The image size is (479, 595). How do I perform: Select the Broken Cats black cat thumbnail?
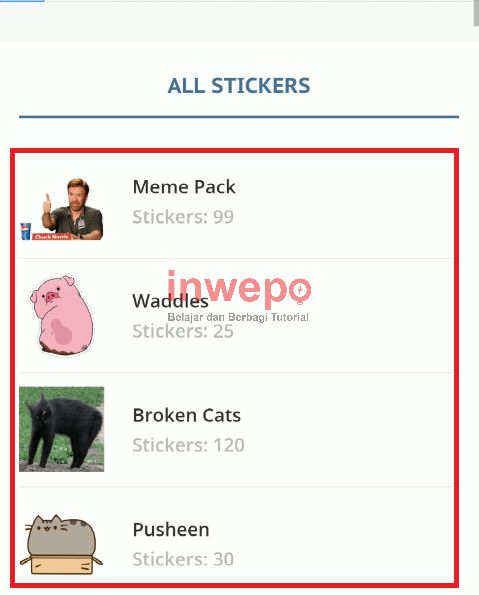tap(61, 429)
